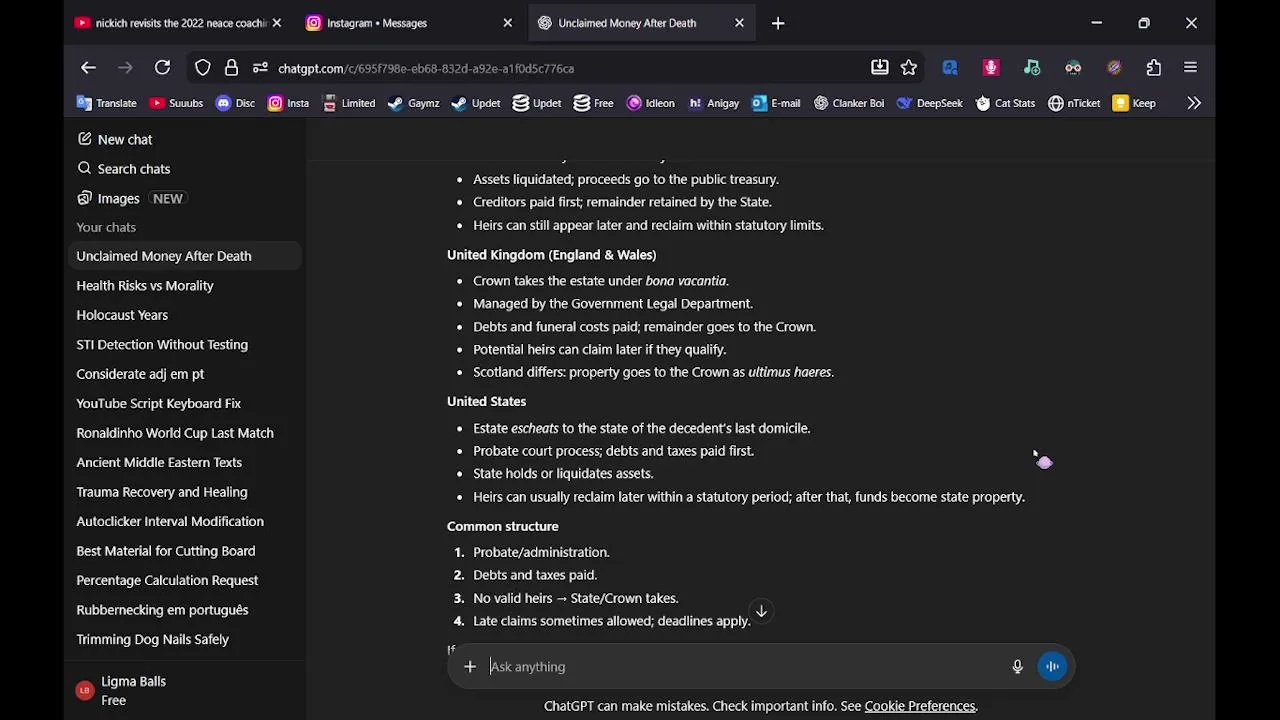This screenshot has height=720, width=1280.
Task: Click the plus attachment icon in composer
Action: click(x=470, y=667)
